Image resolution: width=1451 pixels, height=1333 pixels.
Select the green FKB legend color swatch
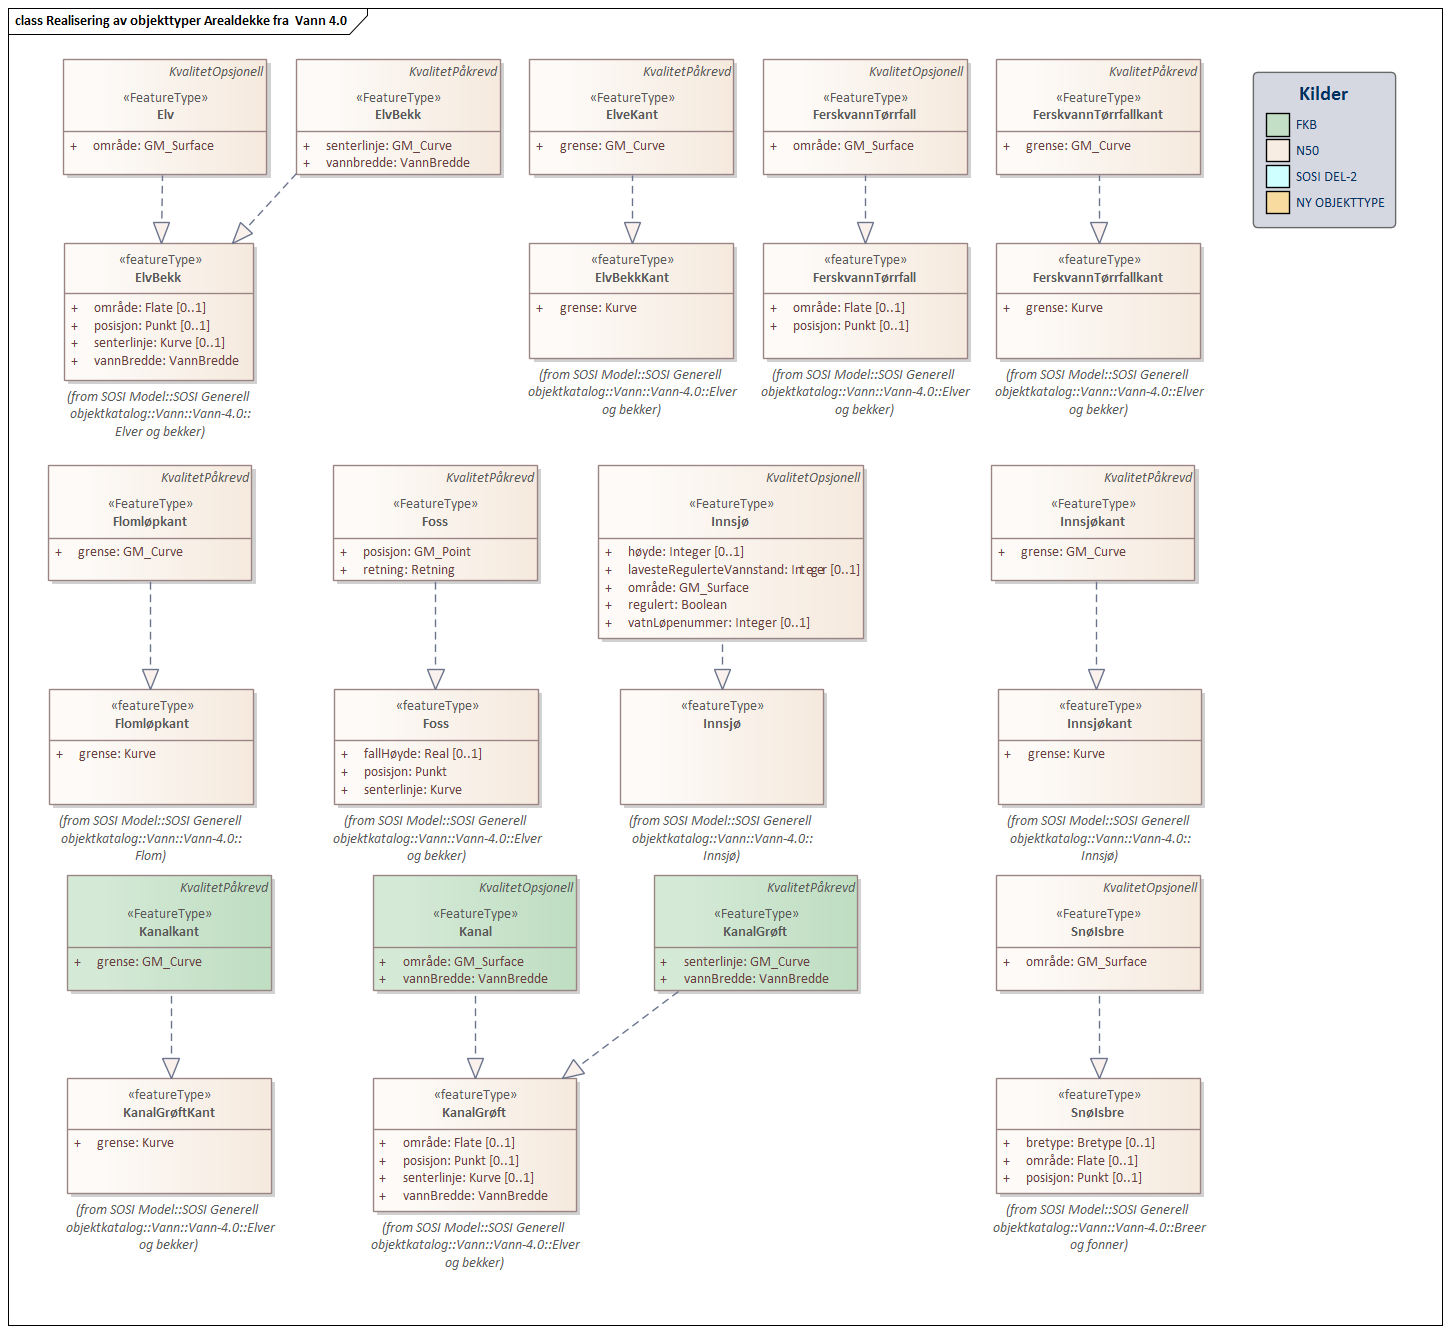pos(1277,125)
